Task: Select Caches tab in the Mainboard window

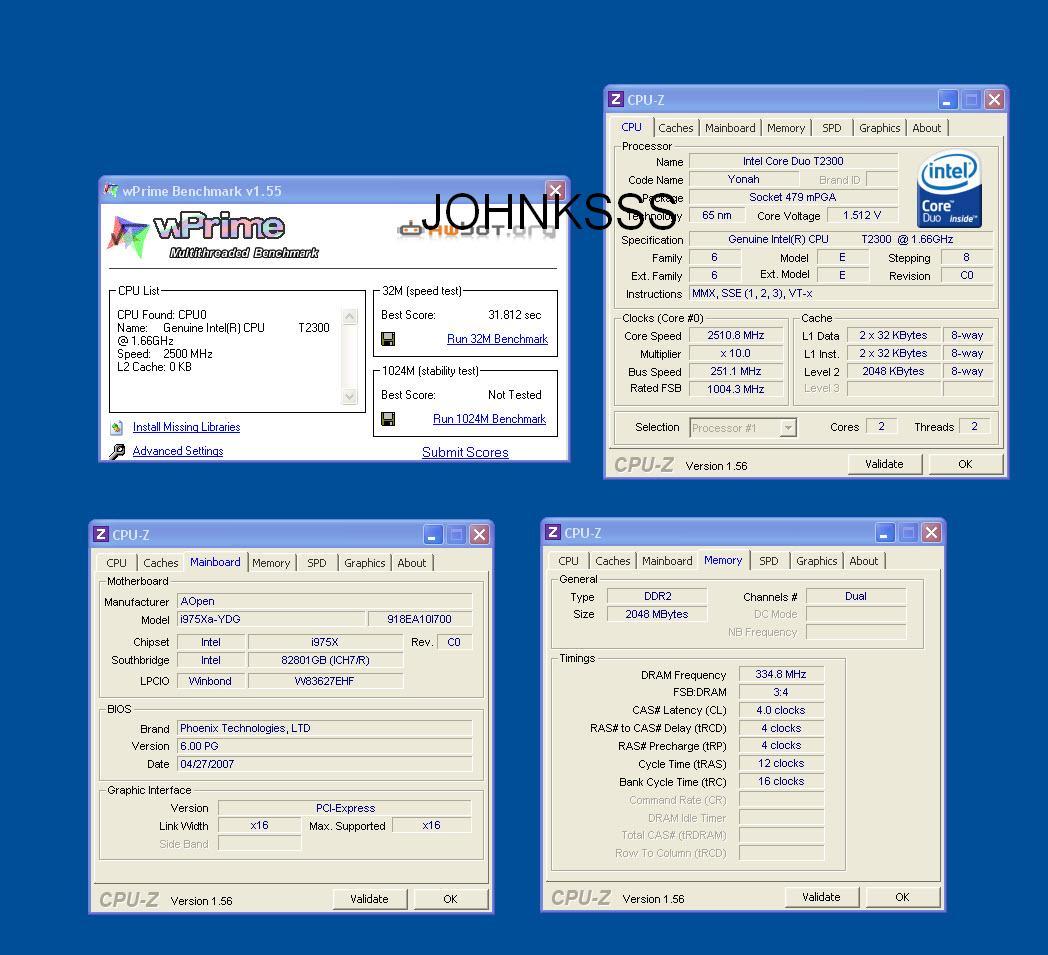Action: click(161, 563)
